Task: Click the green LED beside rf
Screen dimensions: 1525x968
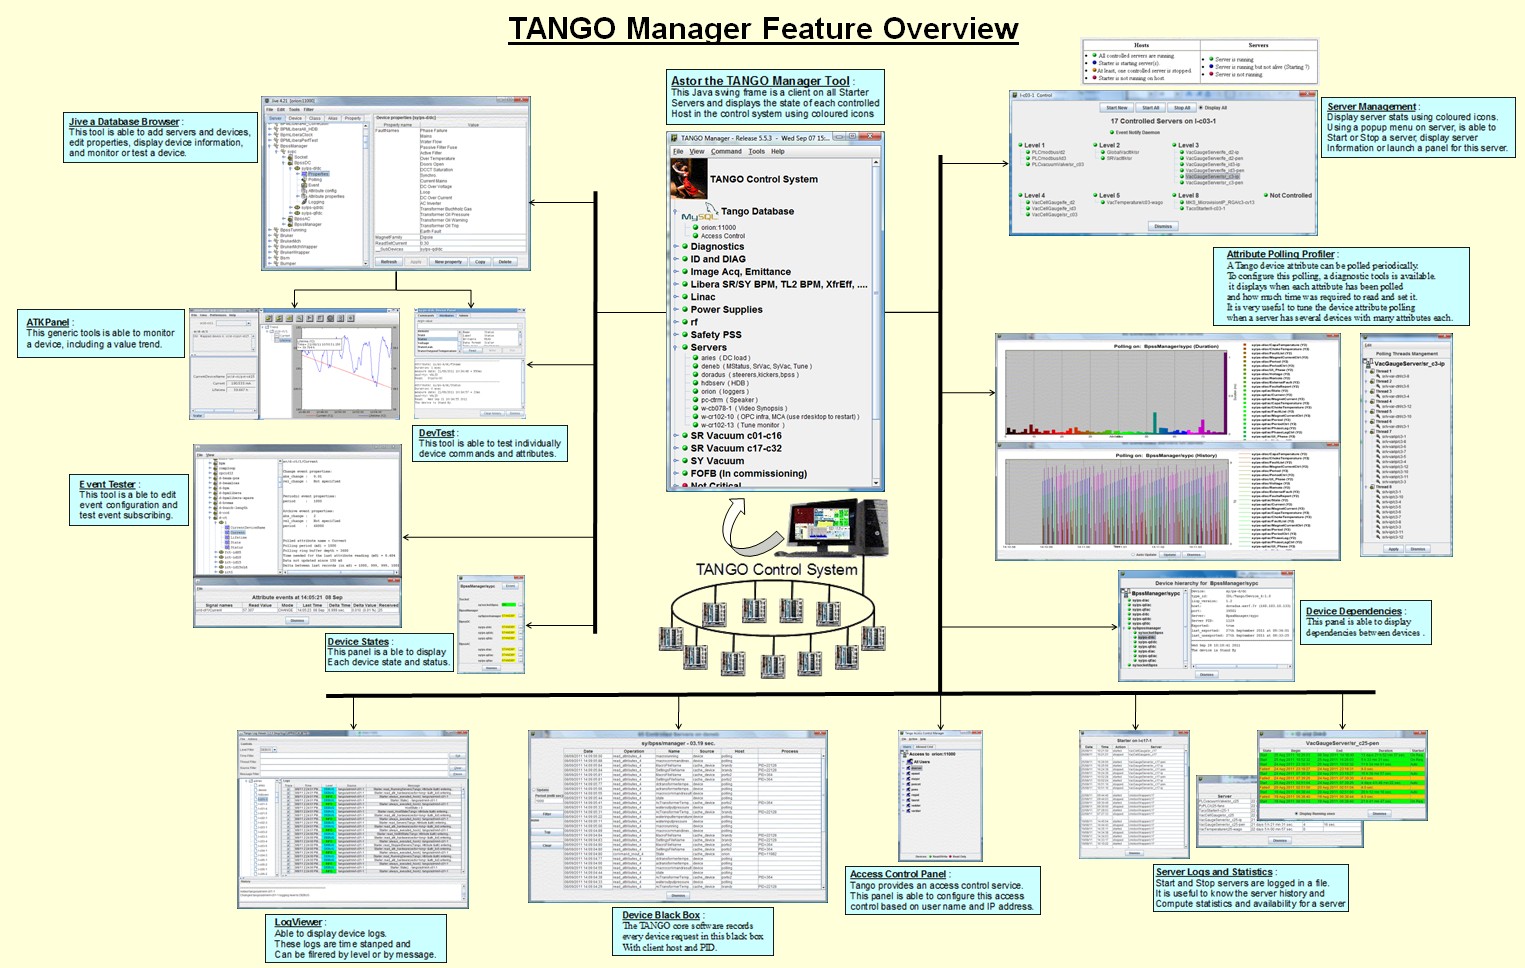Action: (x=685, y=322)
